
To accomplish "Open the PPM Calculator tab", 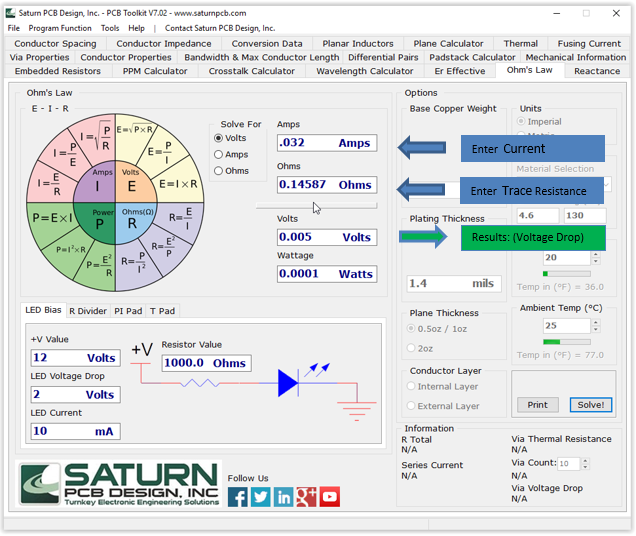I will pos(155,71).
